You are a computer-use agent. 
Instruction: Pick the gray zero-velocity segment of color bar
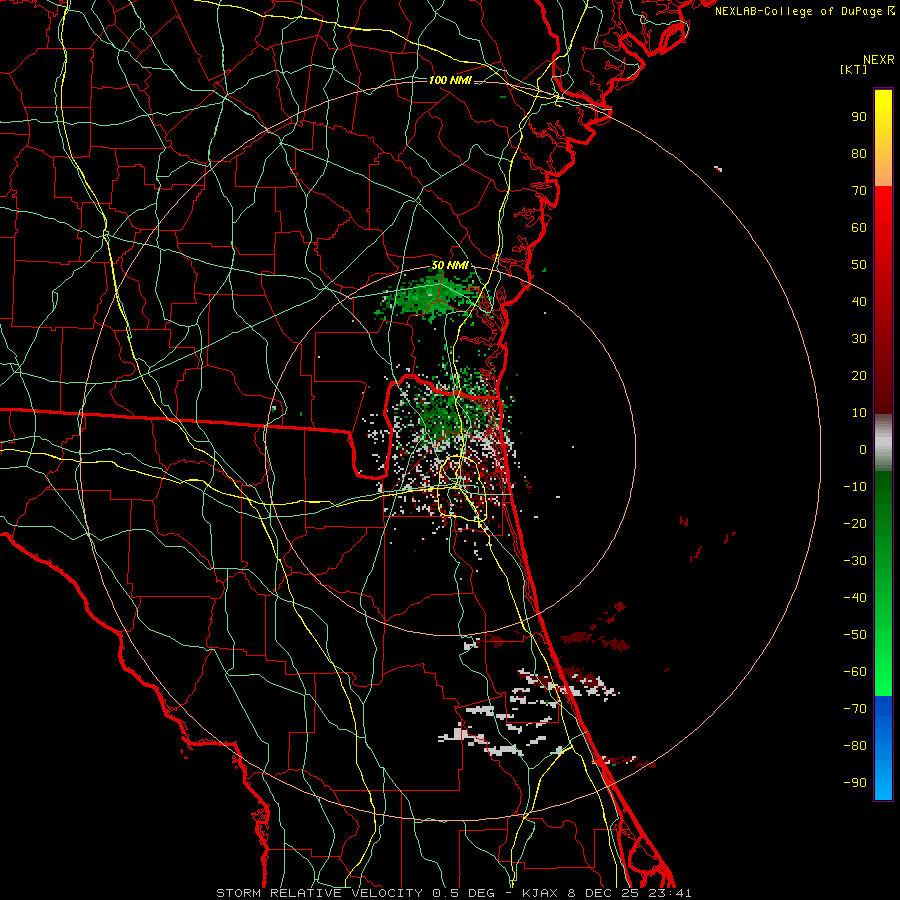883,443
